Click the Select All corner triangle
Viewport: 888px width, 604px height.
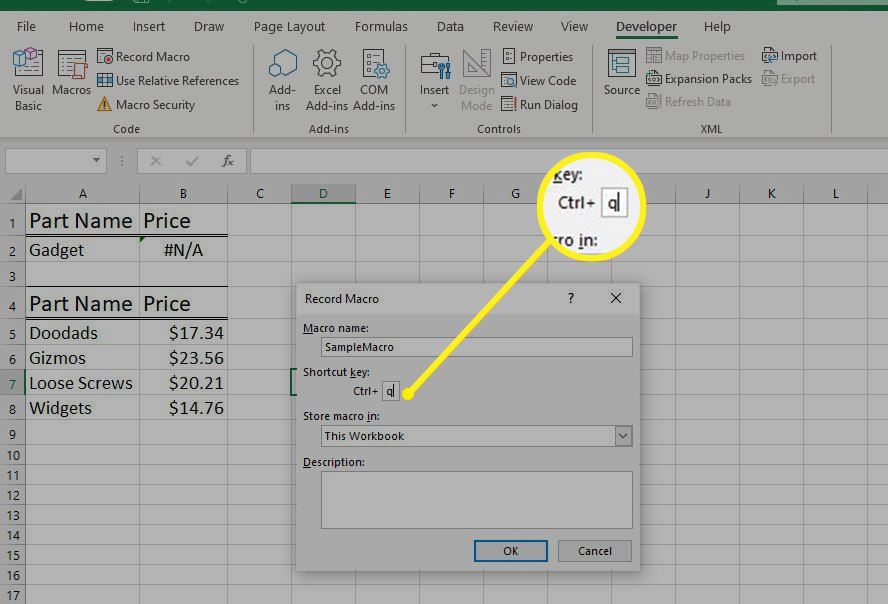pyautogui.click(x=14, y=194)
